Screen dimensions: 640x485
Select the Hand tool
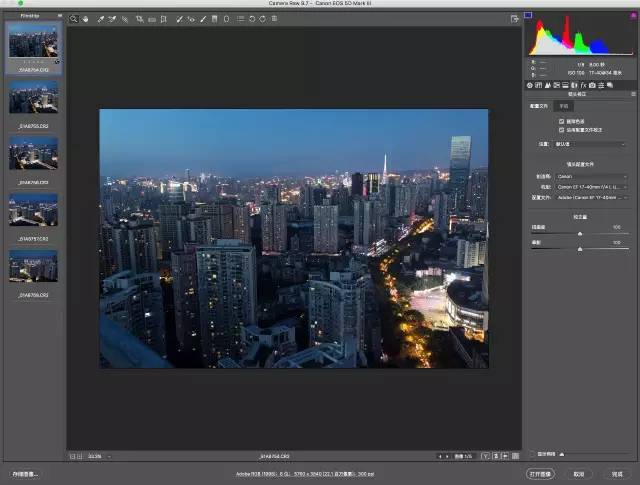(85, 19)
